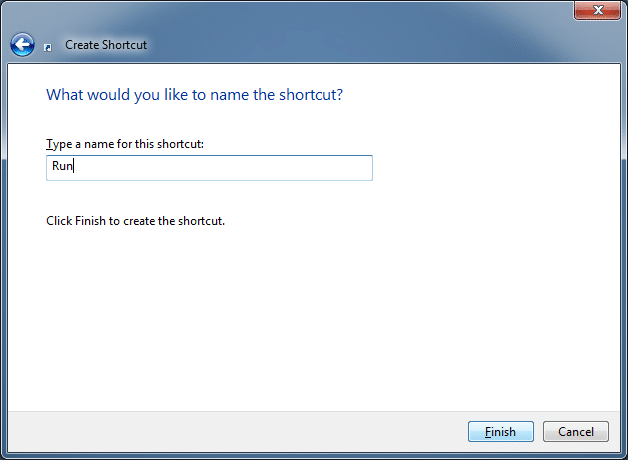Cancel the Create Shortcut wizard
This screenshot has height=460, width=628.
[x=576, y=432]
